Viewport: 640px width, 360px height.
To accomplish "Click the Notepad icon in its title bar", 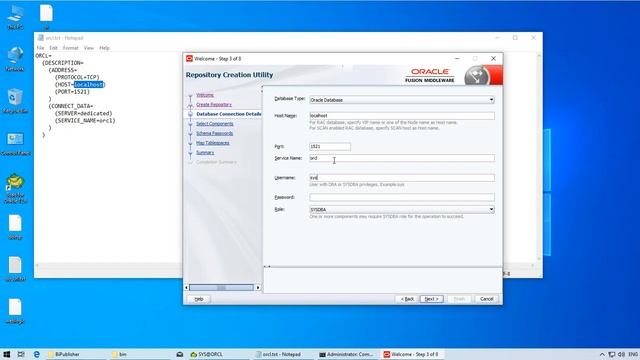I will click(x=40, y=38).
